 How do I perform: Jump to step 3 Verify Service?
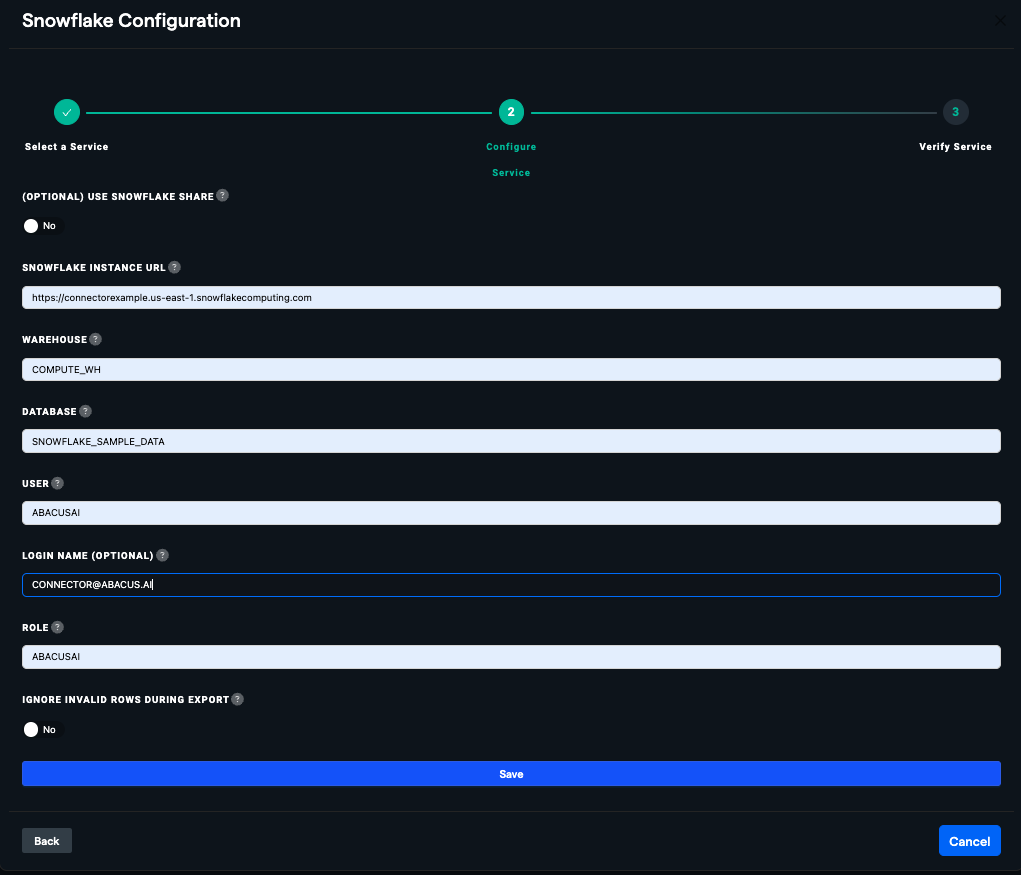tap(955, 112)
